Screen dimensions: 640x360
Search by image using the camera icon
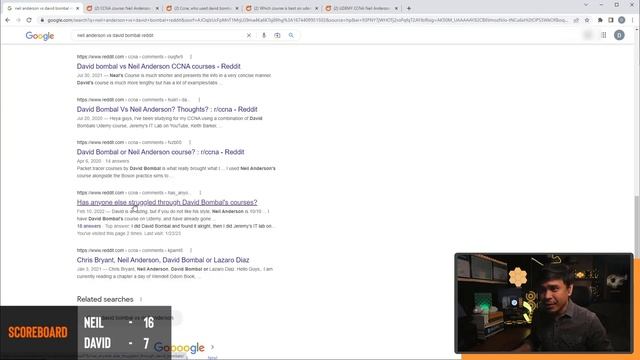[277, 36]
